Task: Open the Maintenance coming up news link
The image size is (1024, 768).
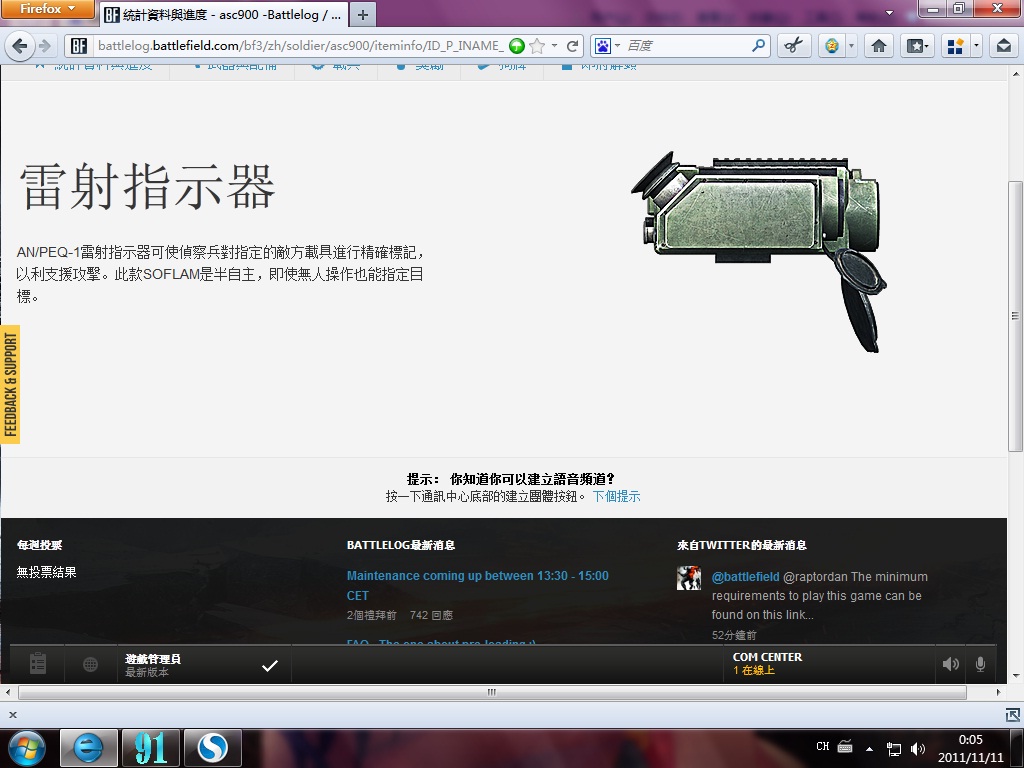Action: point(477,585)
